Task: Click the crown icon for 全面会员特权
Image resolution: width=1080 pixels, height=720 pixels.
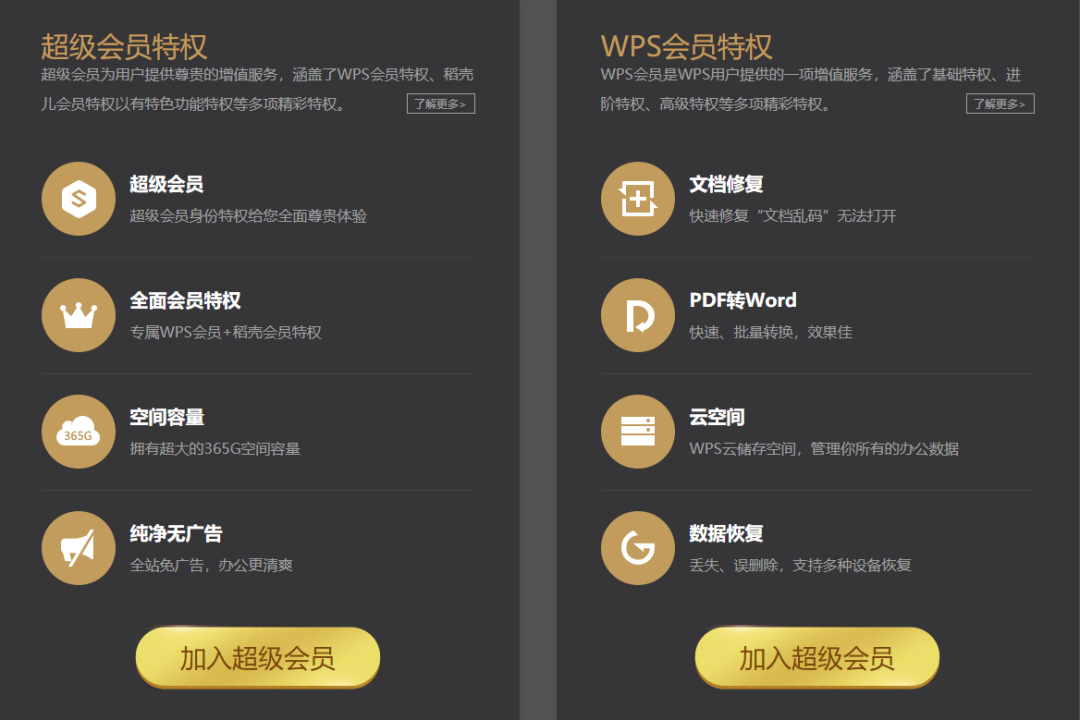Action: [x=79, y=315]
